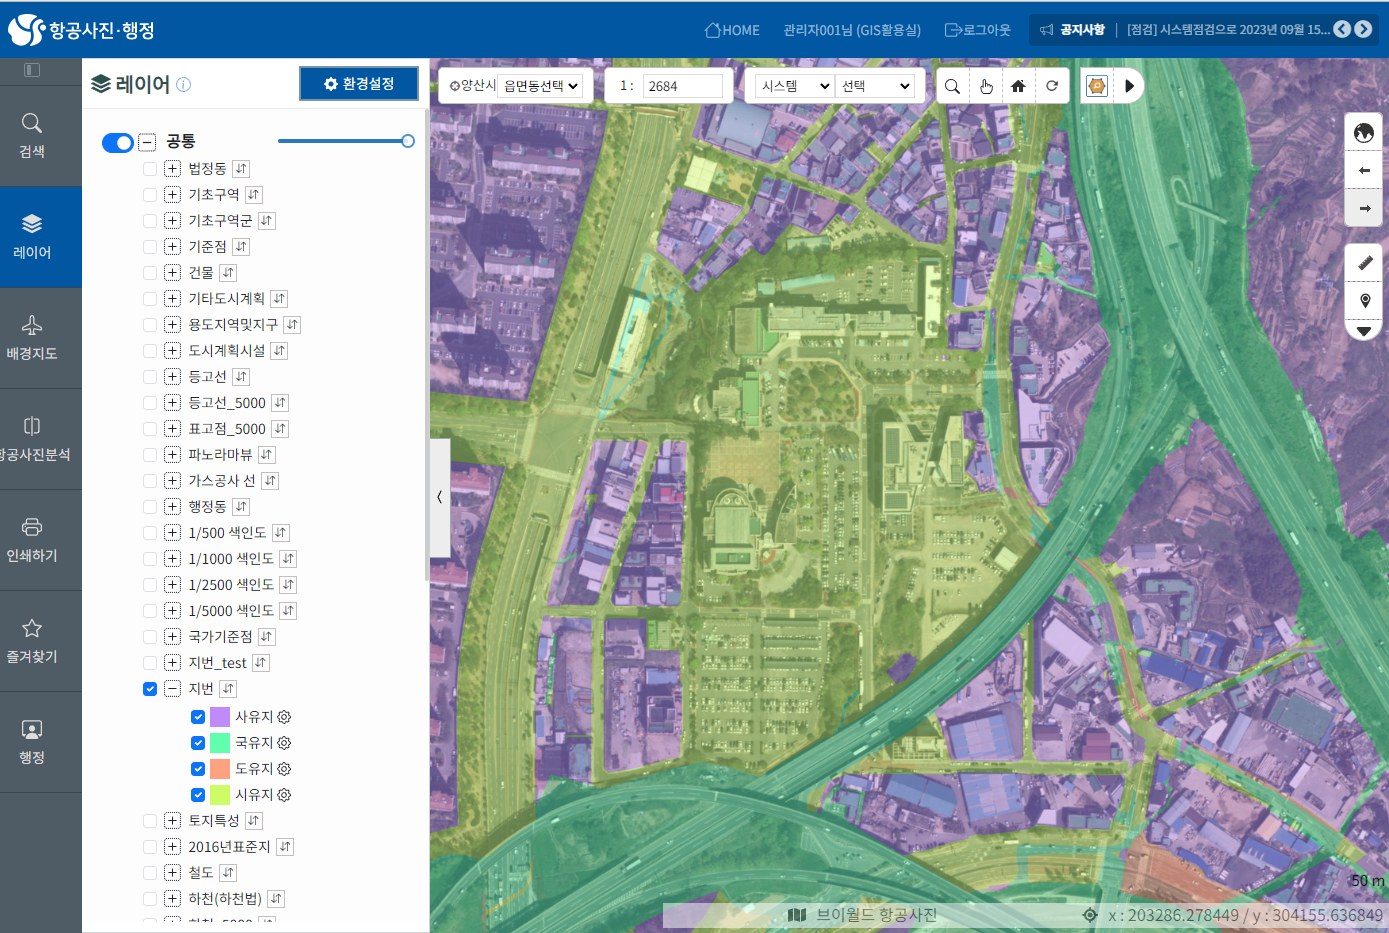Go to previous map view arrow
Image resolution: width=1389 pixels, height=933 pixels.
point(1364,171)
